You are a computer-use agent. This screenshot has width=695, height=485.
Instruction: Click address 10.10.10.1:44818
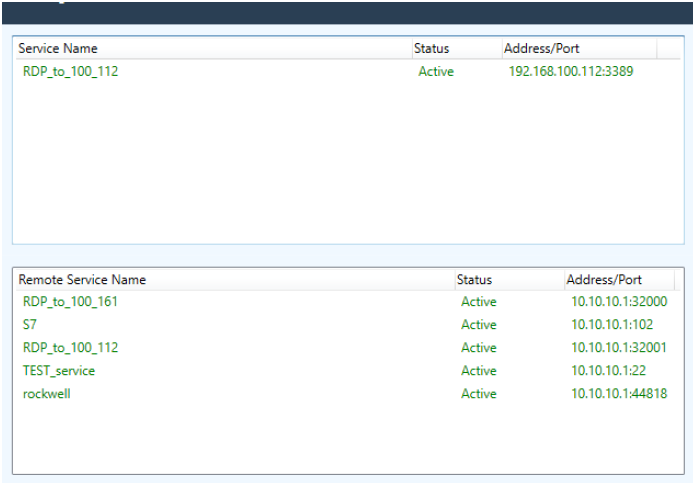click(619, 394)
